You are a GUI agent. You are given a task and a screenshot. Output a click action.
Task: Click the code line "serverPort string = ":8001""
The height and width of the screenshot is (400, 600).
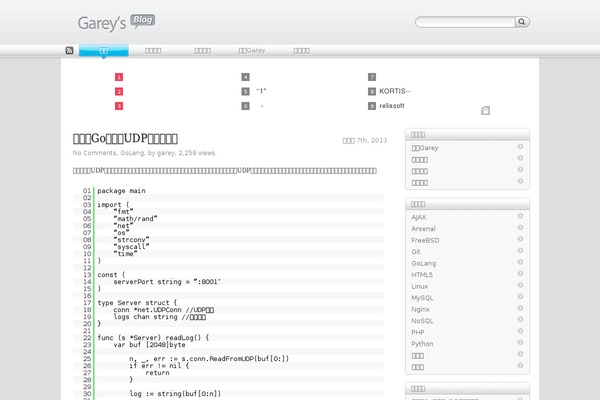tap(167, 282)
